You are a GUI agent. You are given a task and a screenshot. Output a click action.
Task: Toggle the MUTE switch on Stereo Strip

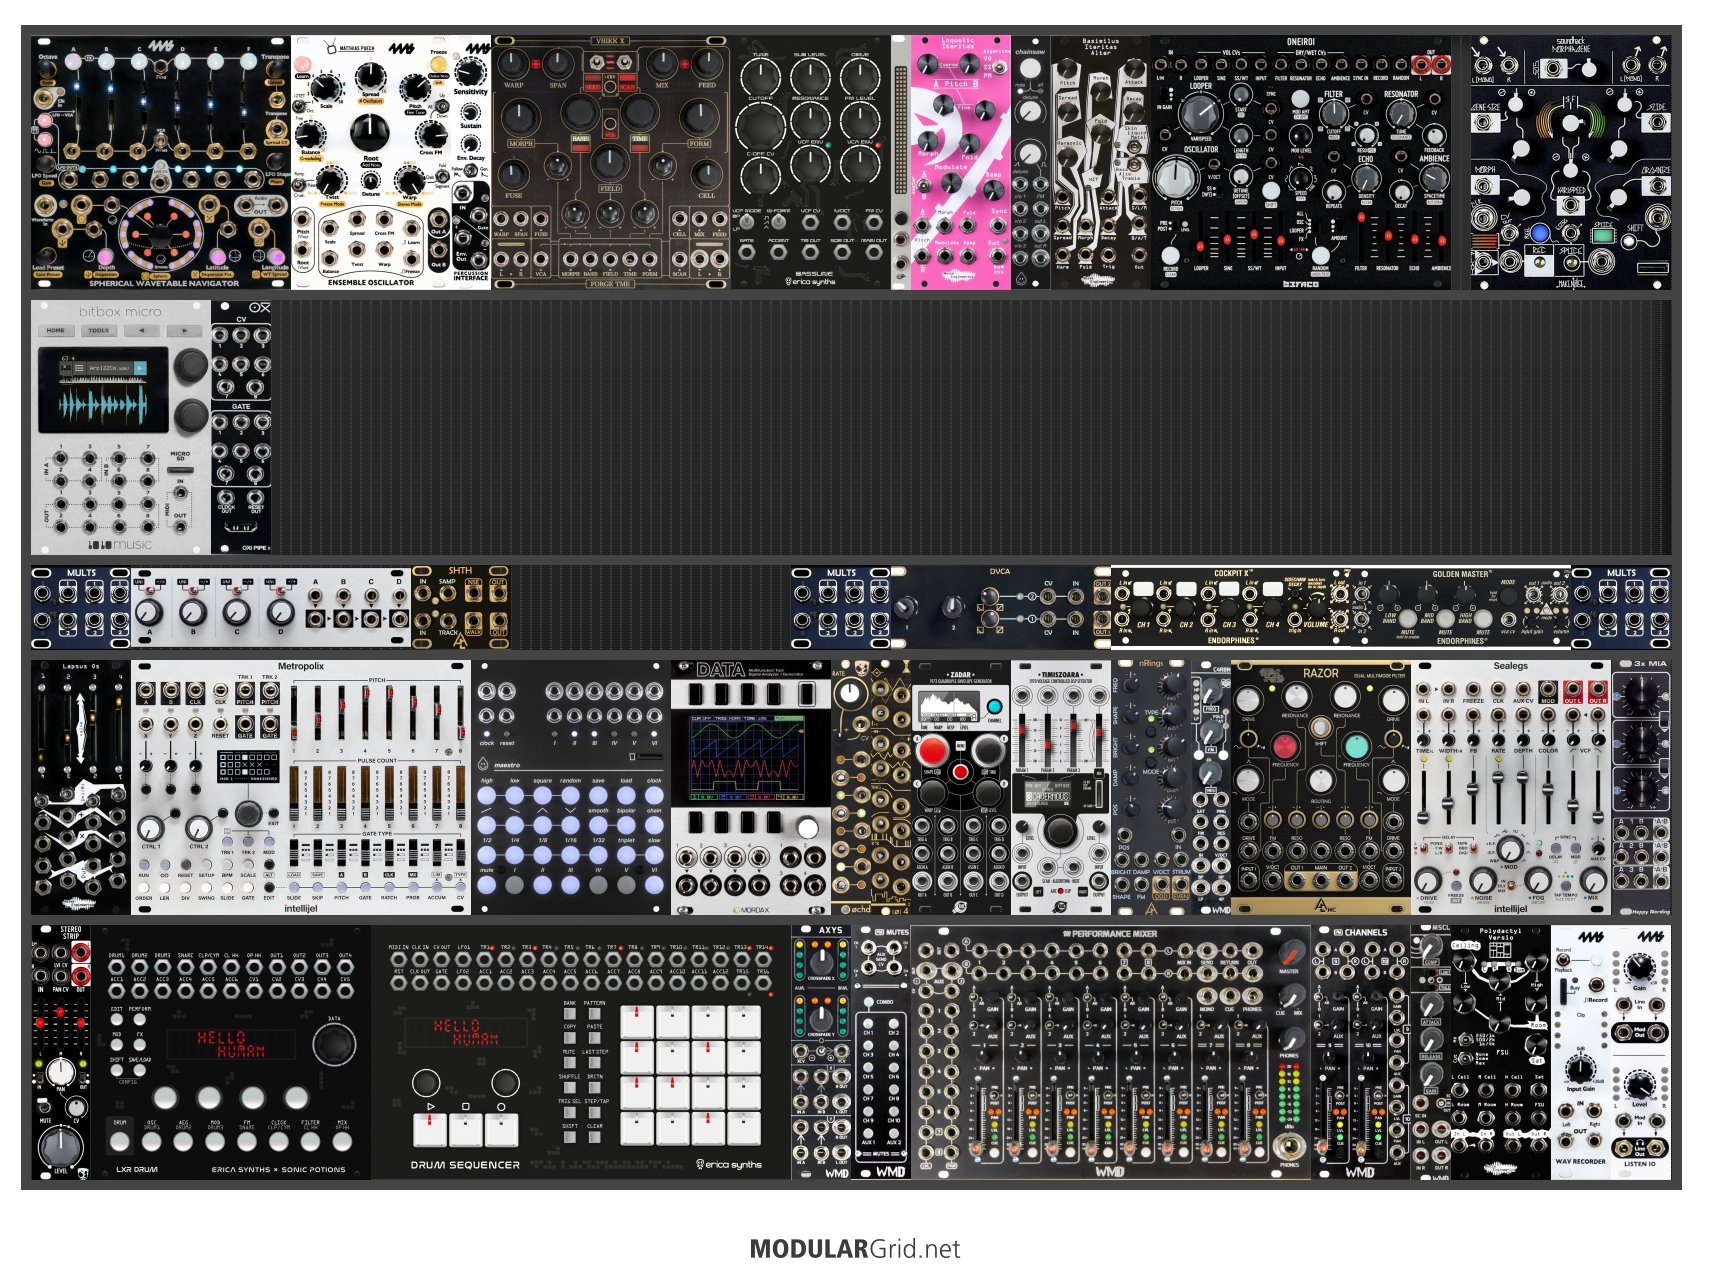click(x=45, y=1107)
